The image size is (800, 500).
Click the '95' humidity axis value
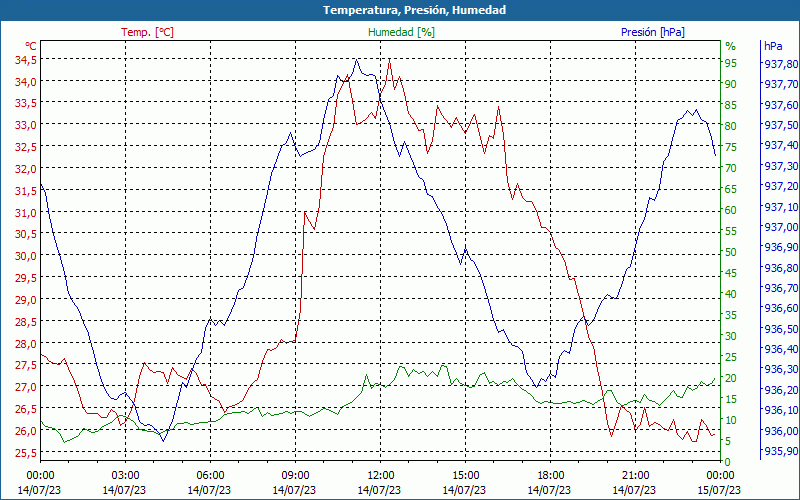click(x=731, y=63)
